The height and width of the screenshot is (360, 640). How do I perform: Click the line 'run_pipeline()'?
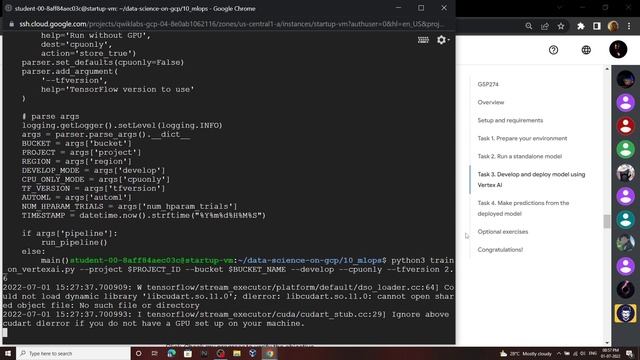[74, 242]
